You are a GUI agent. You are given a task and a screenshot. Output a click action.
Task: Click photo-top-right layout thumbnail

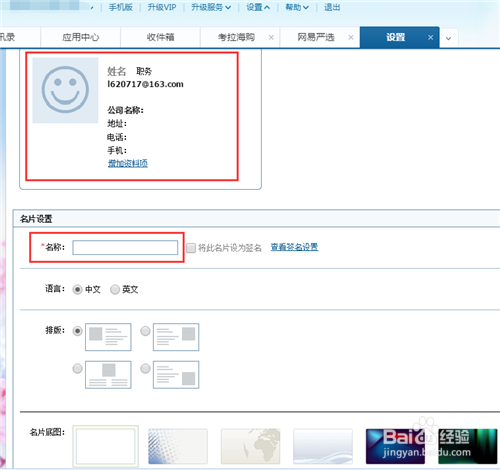(176, 337)
